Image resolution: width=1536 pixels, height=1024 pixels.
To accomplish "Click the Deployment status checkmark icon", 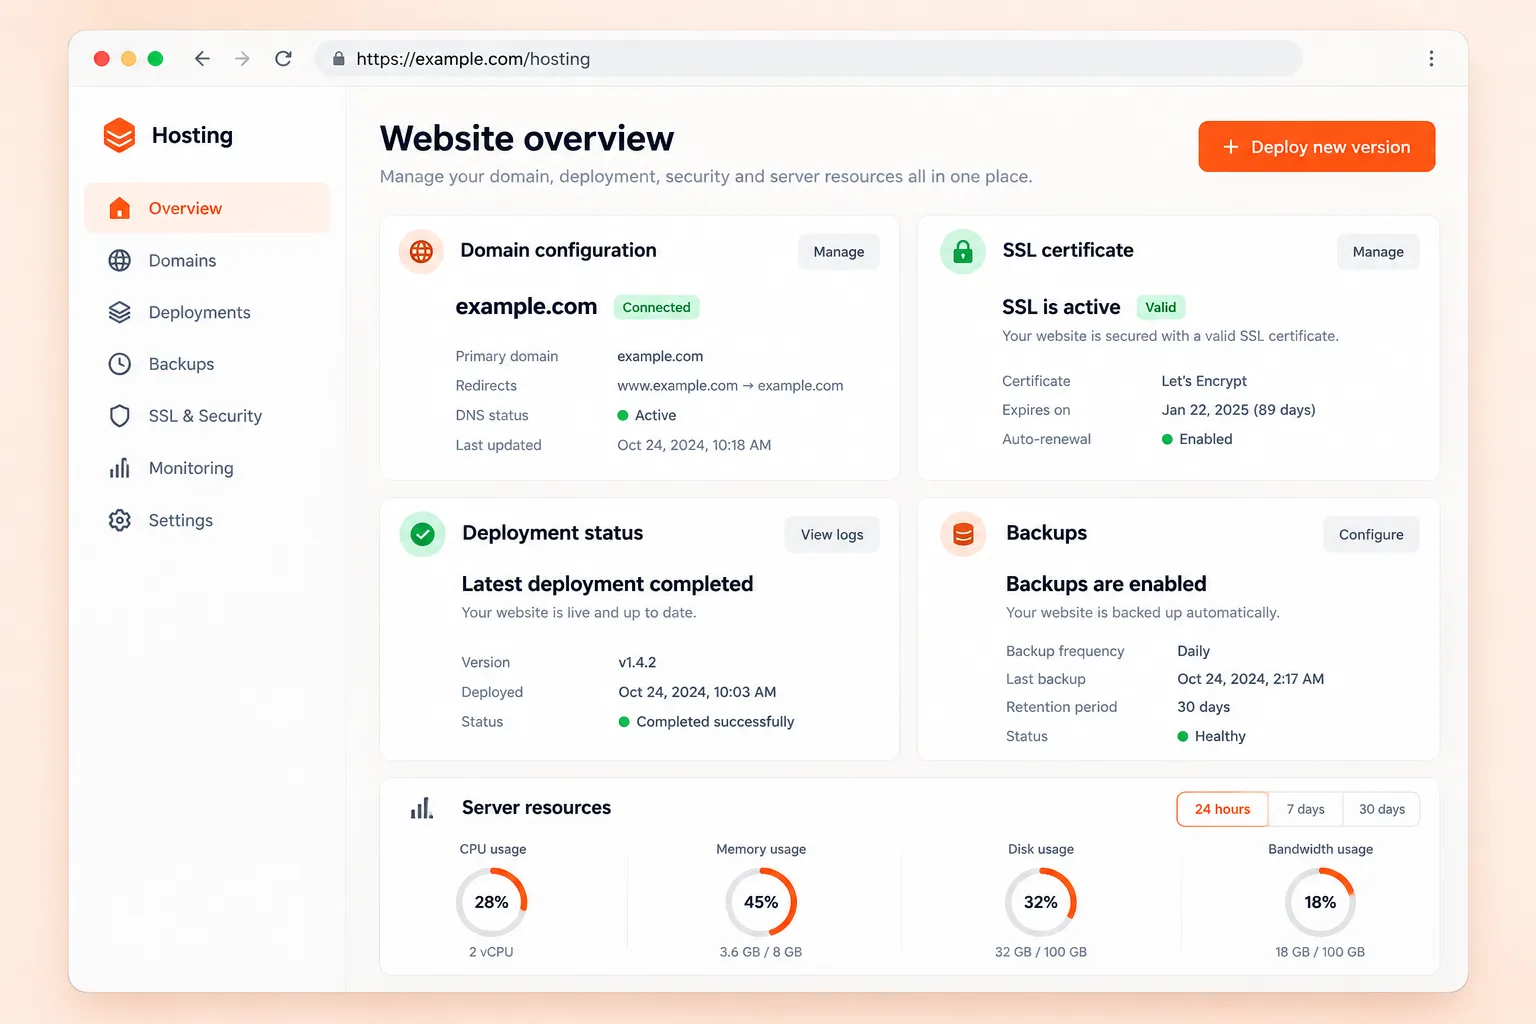I will pyautogui.click(x=422, y=534).
